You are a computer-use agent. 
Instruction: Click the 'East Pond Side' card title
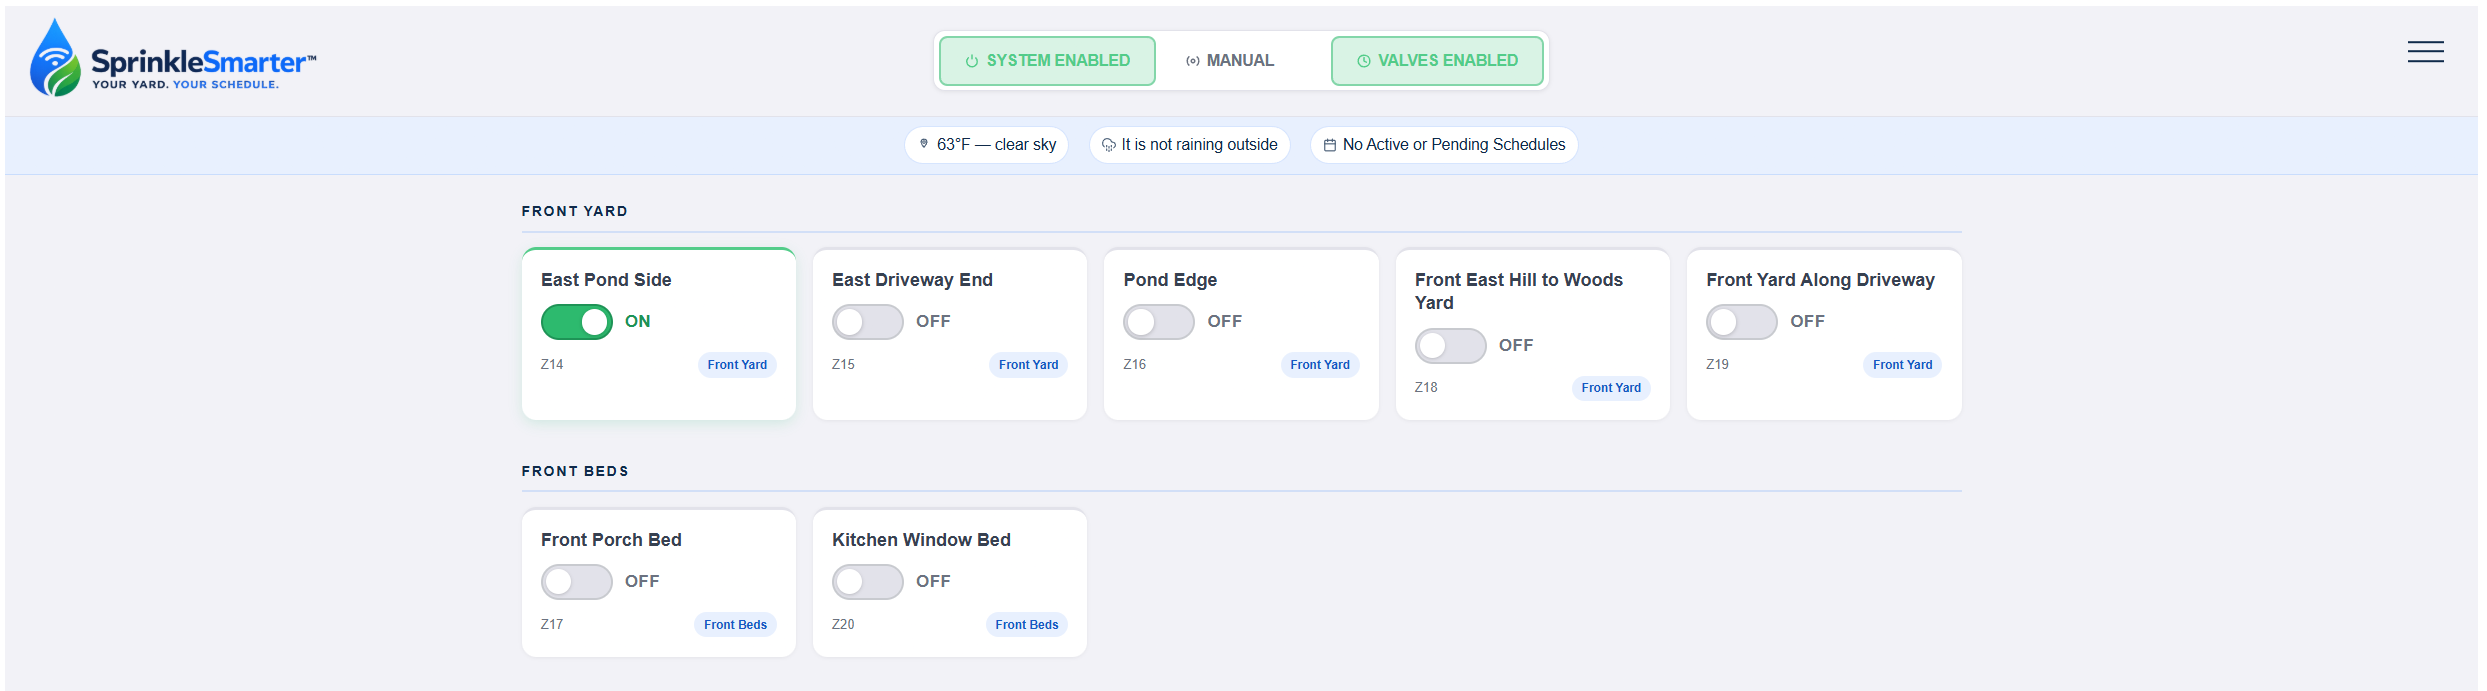coord(606,280)
